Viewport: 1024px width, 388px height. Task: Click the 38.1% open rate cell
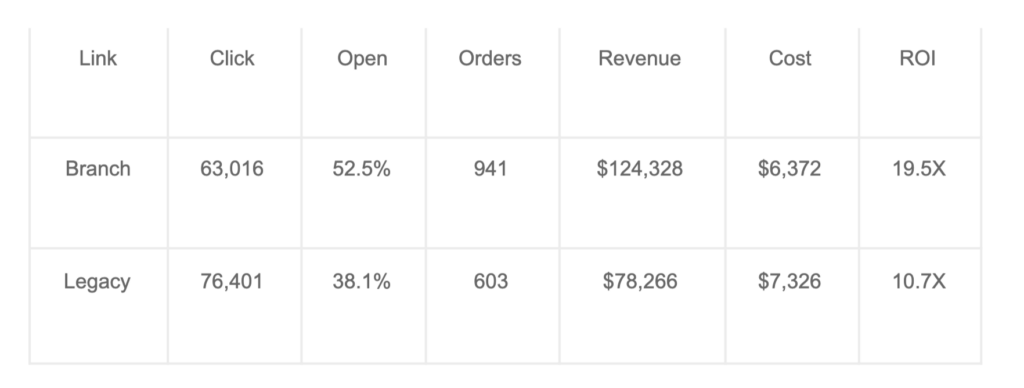click(361, 282)
